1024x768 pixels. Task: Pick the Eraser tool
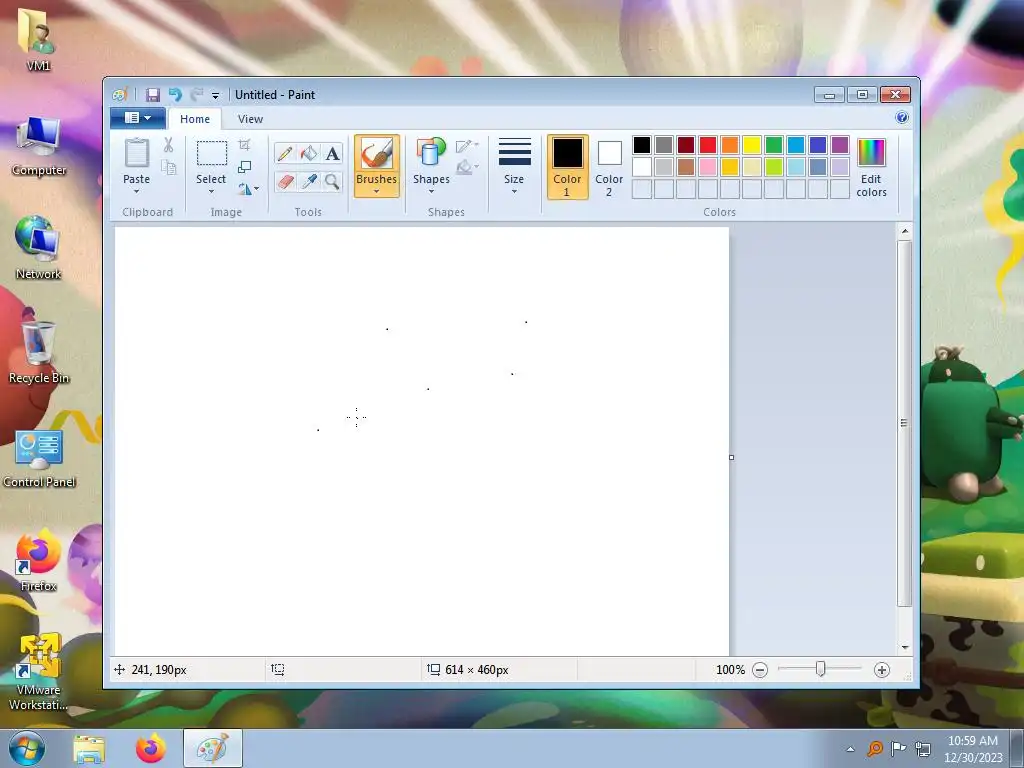tap(285, 181)
